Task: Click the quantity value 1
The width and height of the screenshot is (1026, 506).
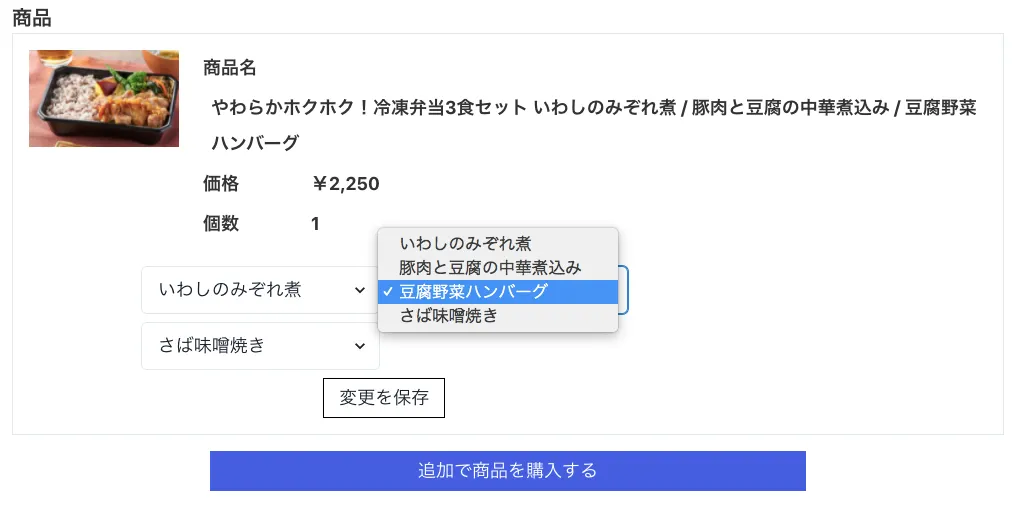Action: coord(315,224)
